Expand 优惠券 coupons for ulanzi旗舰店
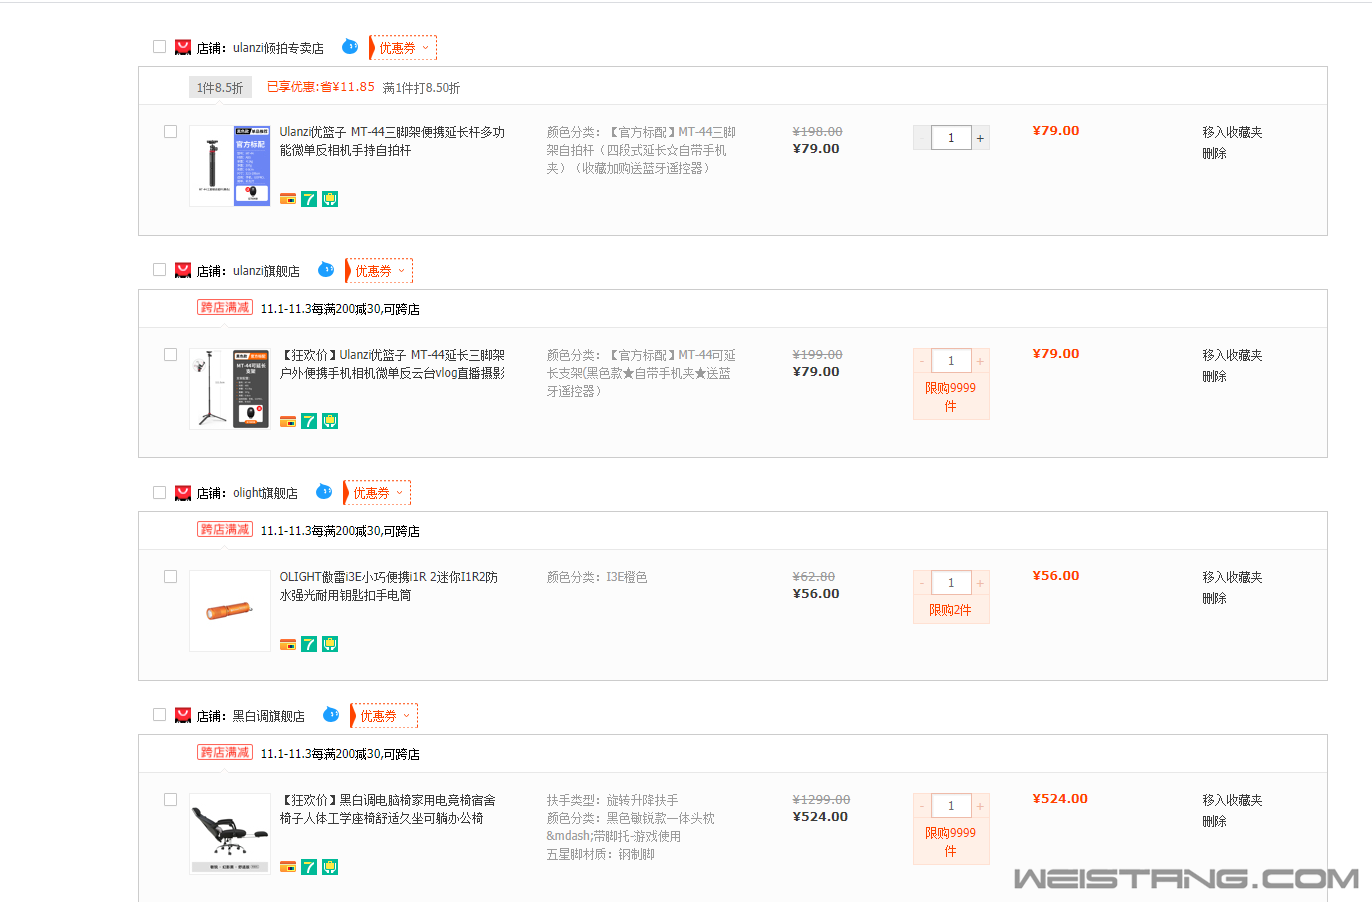The image size is (1372, 902). click(380, 270)
